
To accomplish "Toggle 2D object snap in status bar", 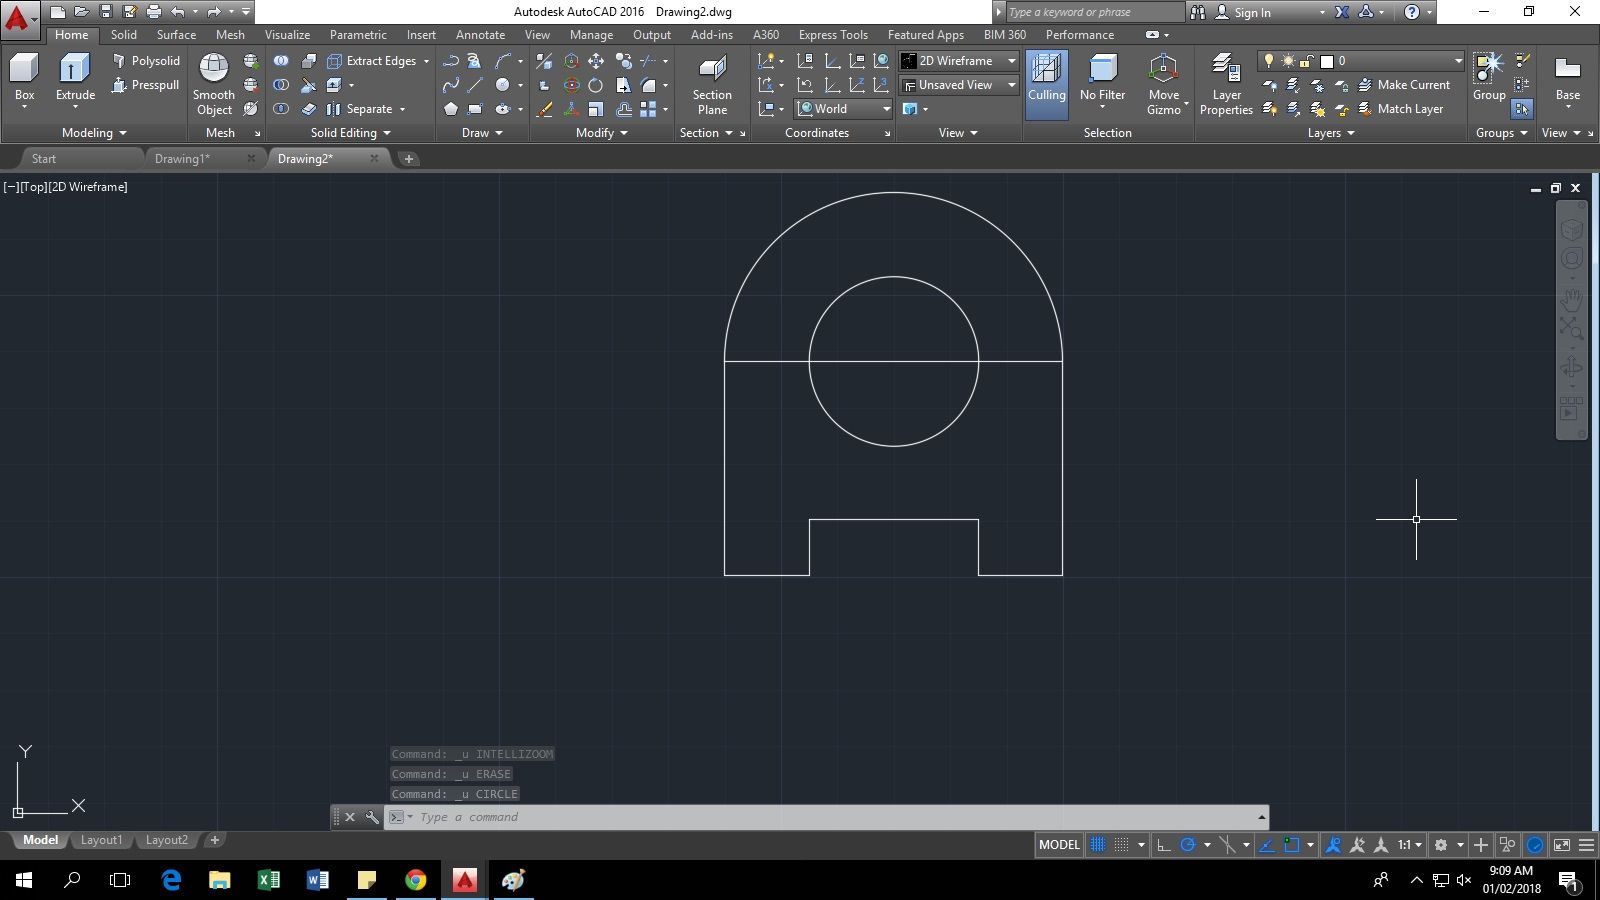I will pos(1291,845).
